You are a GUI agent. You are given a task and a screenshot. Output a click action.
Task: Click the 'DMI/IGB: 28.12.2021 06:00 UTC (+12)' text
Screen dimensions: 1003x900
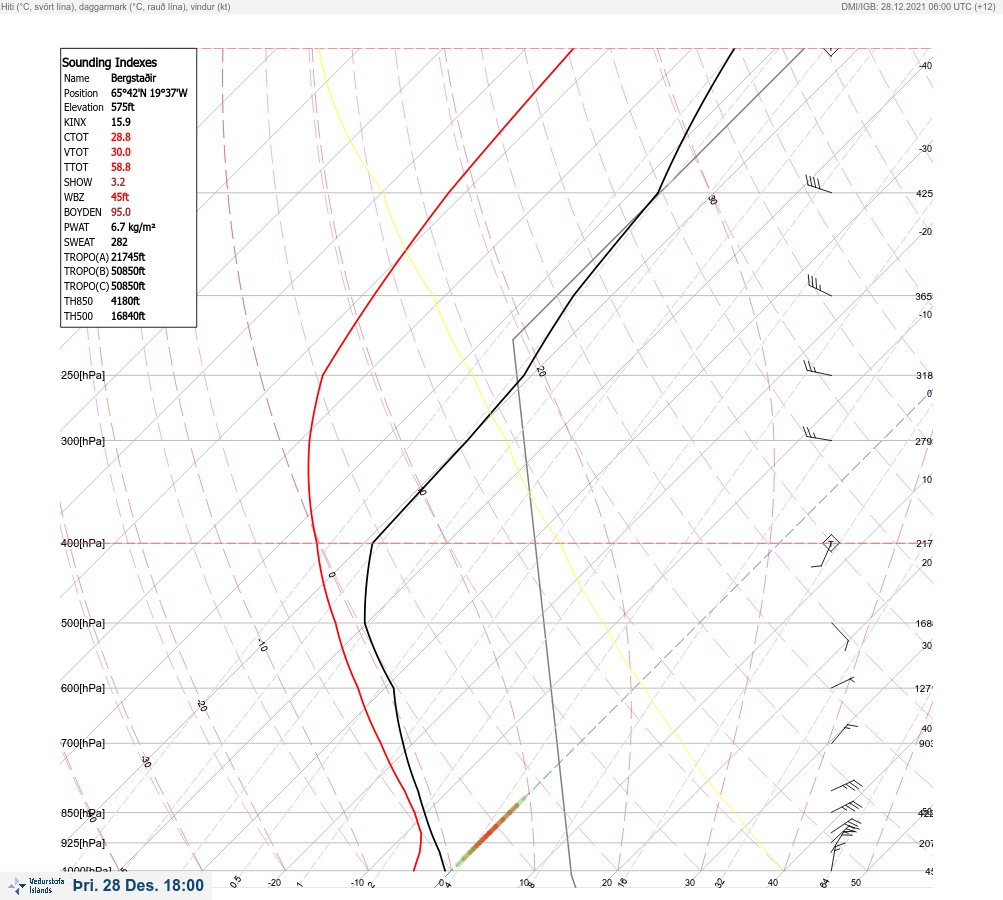point(919,6)
